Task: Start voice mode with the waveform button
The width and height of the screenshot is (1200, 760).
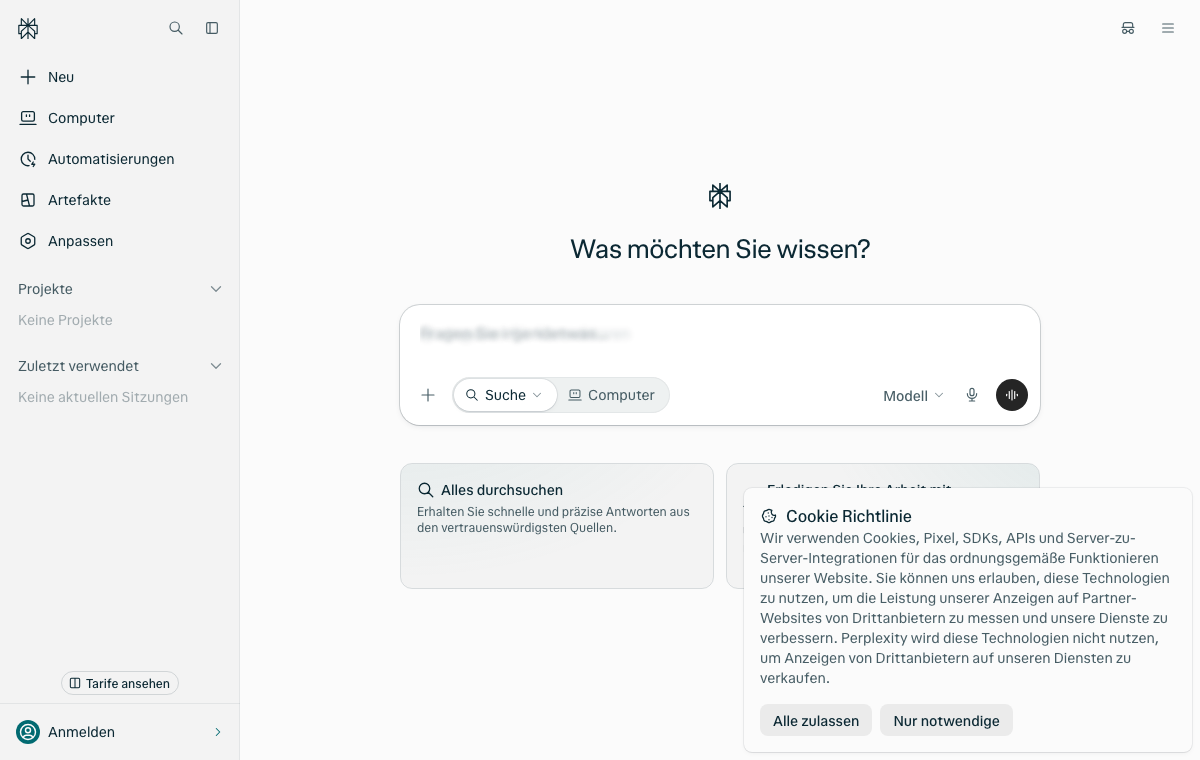Action: 1012,395
